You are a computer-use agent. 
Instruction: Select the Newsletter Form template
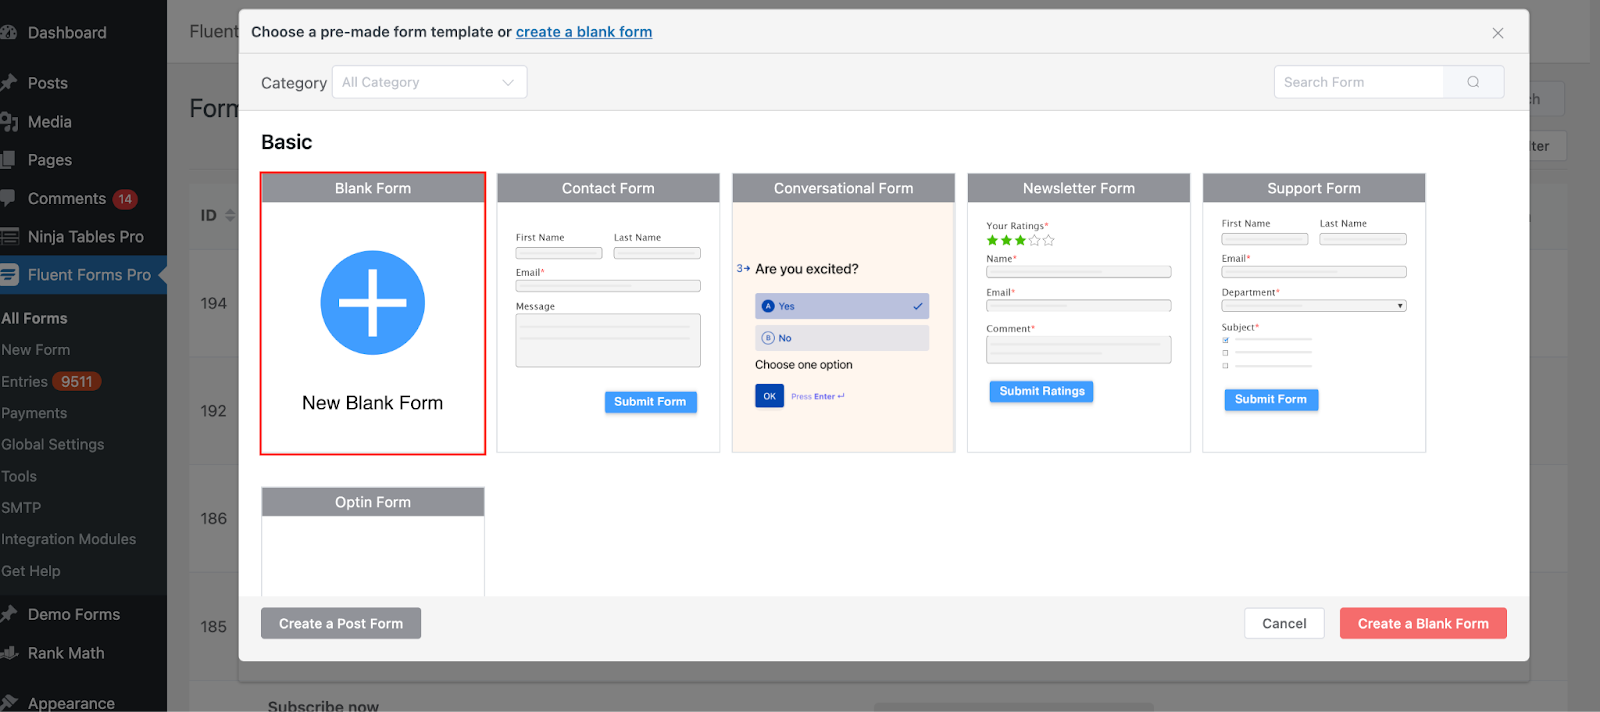1079,313
